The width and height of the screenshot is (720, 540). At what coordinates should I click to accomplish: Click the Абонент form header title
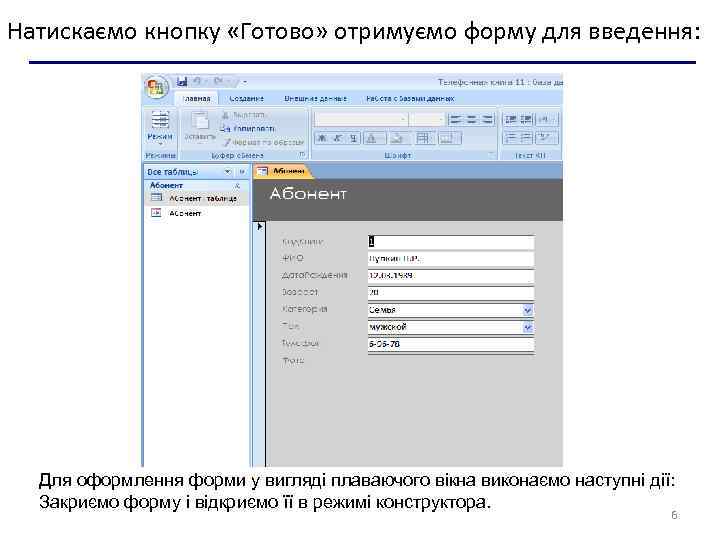[x=308, y=194]
